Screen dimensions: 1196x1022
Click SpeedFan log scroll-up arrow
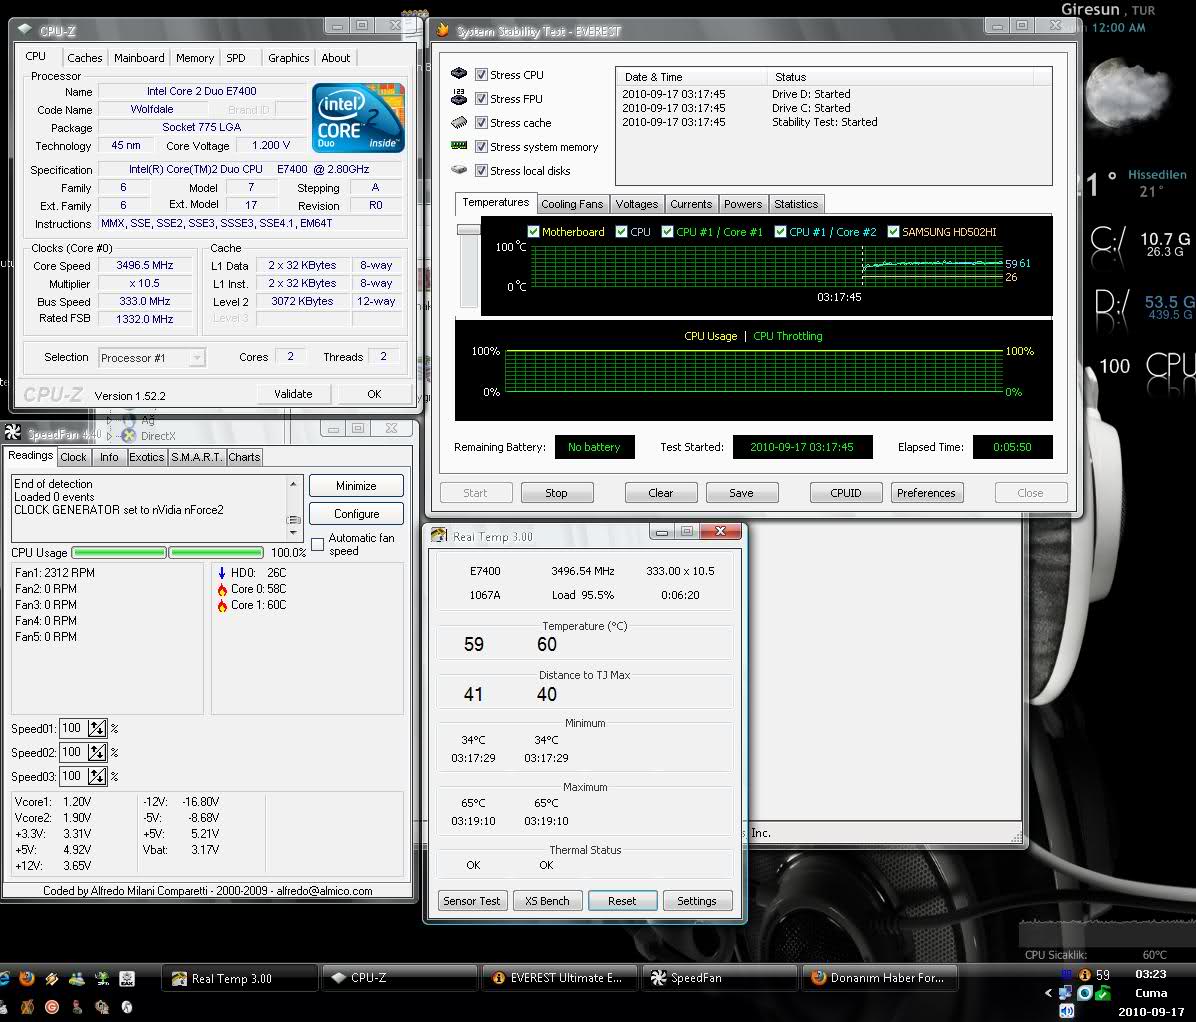(x=294, y=484)
